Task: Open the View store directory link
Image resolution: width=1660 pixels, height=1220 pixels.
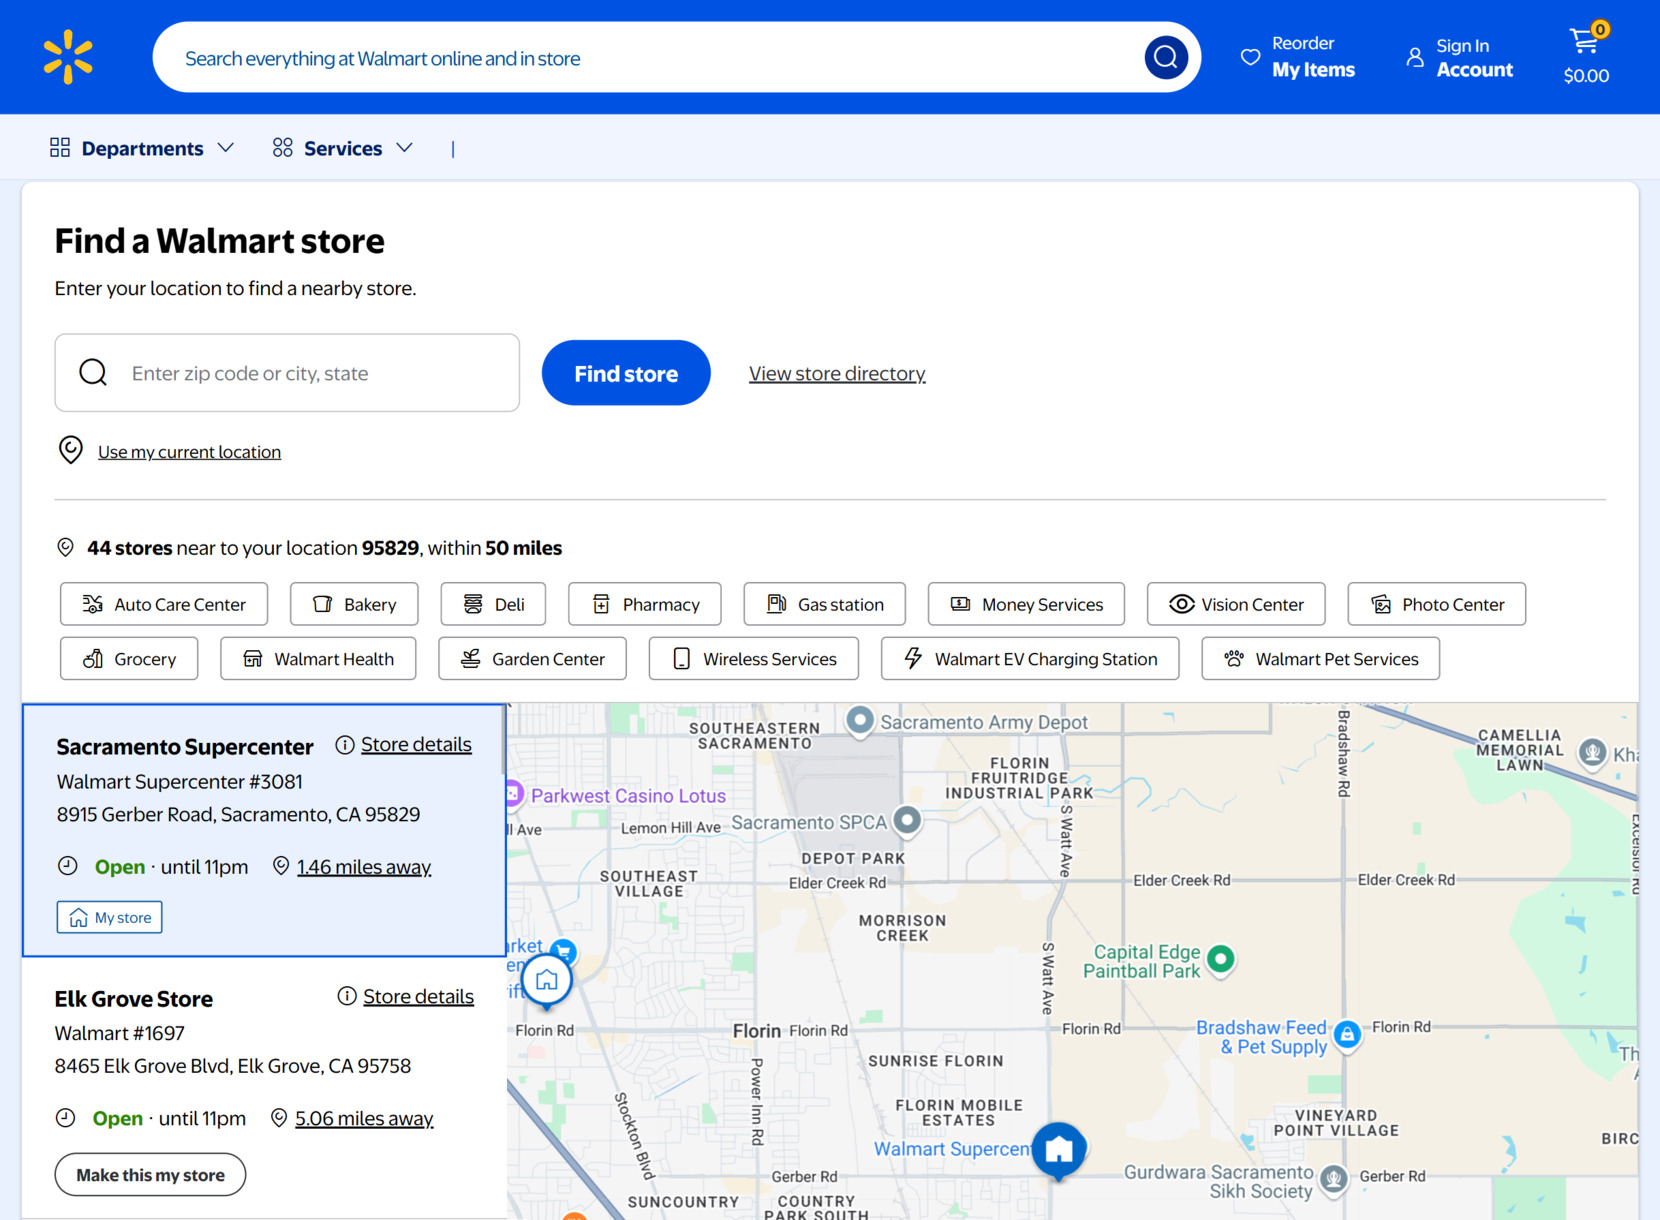Action: point(836,372)
